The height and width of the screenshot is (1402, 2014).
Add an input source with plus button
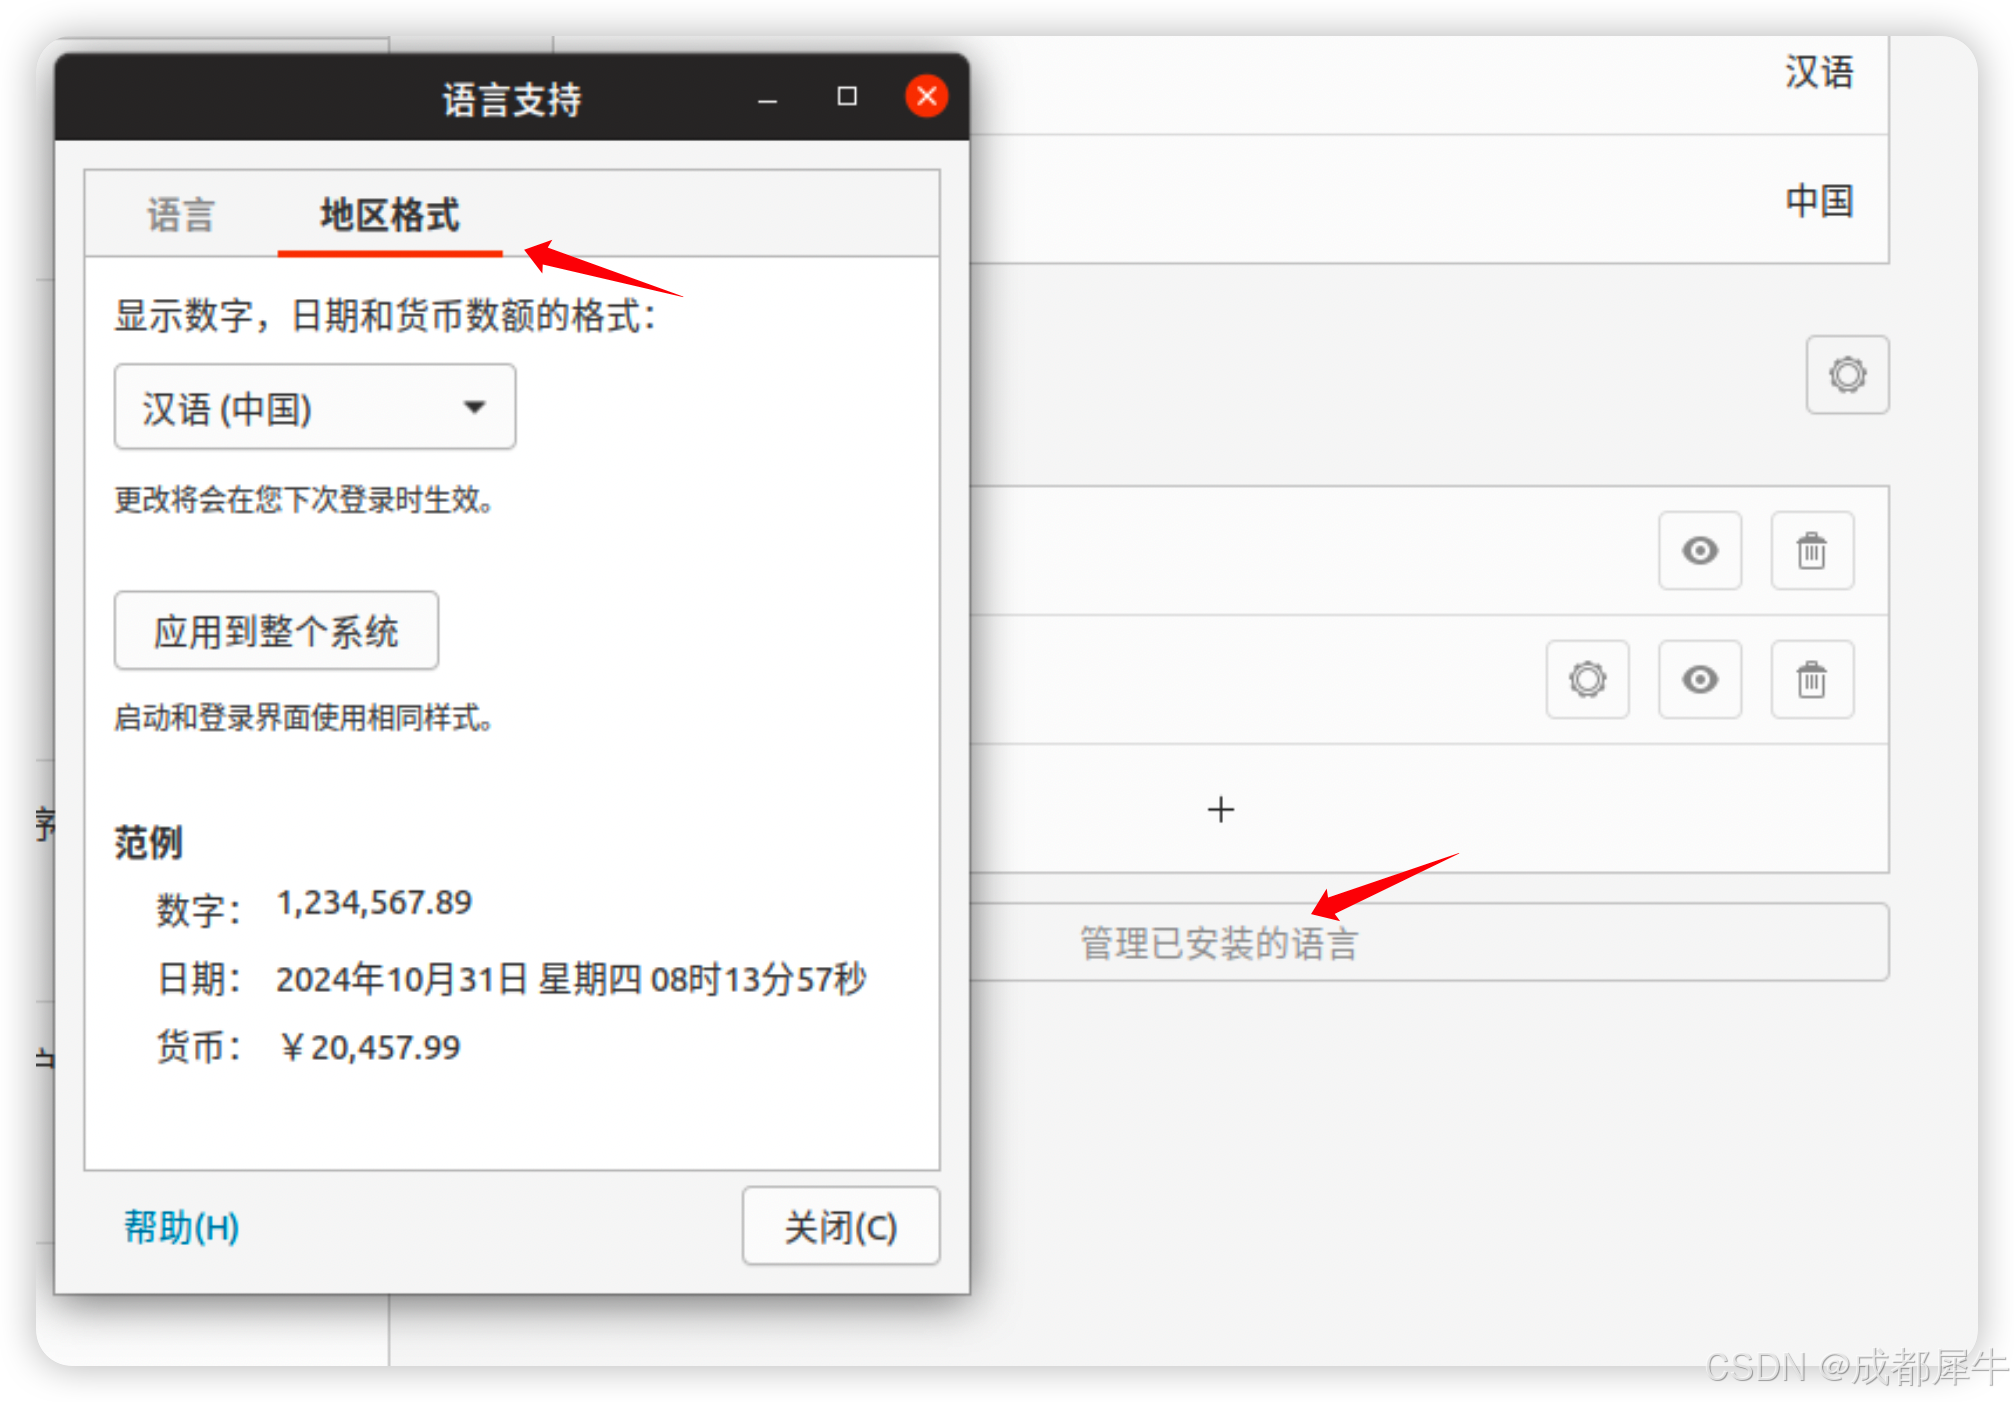coord(1221,809)
